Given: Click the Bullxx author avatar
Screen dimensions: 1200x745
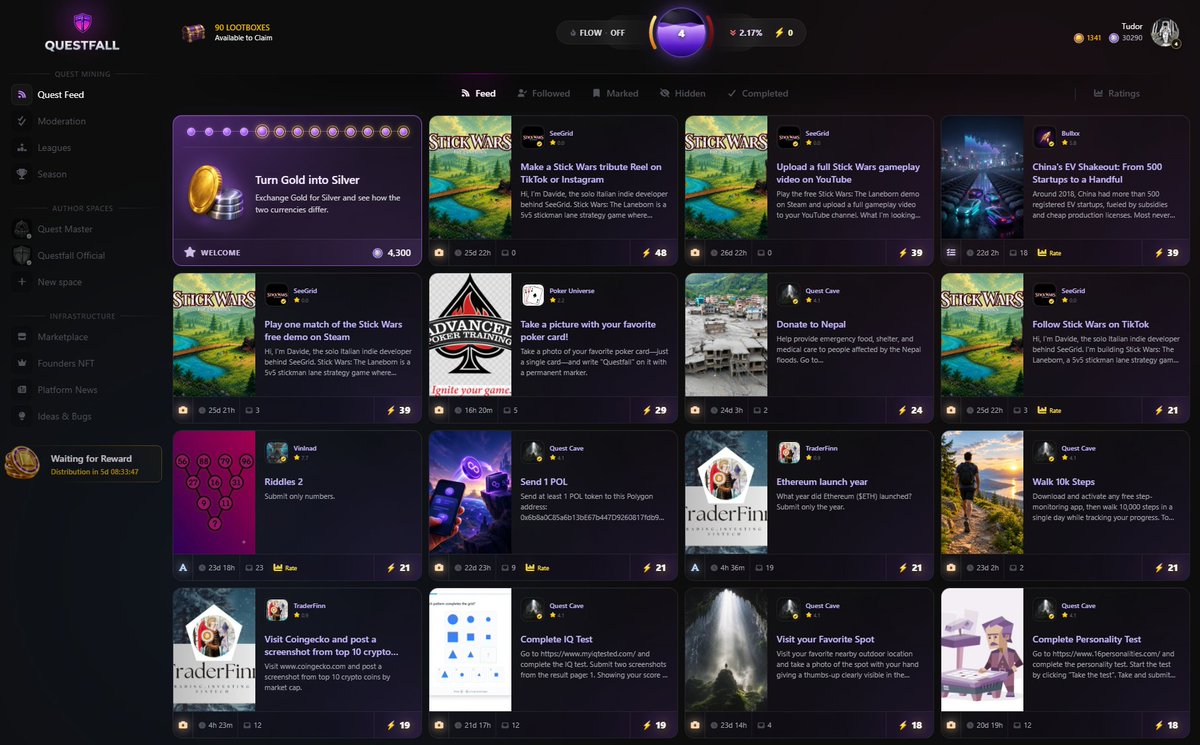Looking at the screenshot, I should pyautogui.click(x=1045, y=137).
